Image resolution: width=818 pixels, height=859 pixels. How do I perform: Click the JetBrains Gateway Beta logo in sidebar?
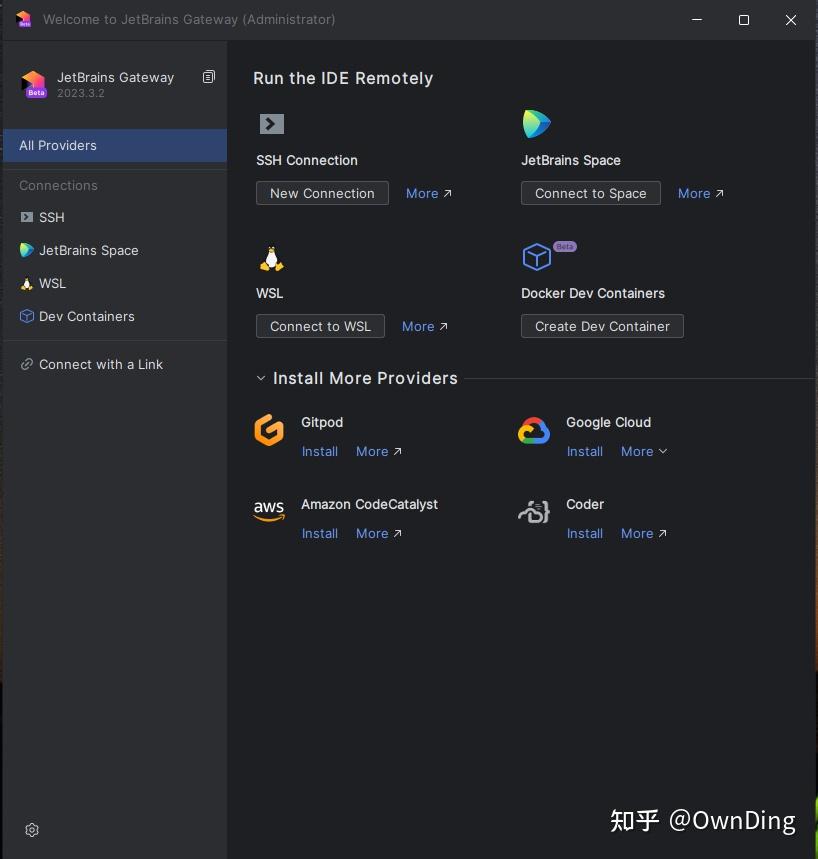34,84
